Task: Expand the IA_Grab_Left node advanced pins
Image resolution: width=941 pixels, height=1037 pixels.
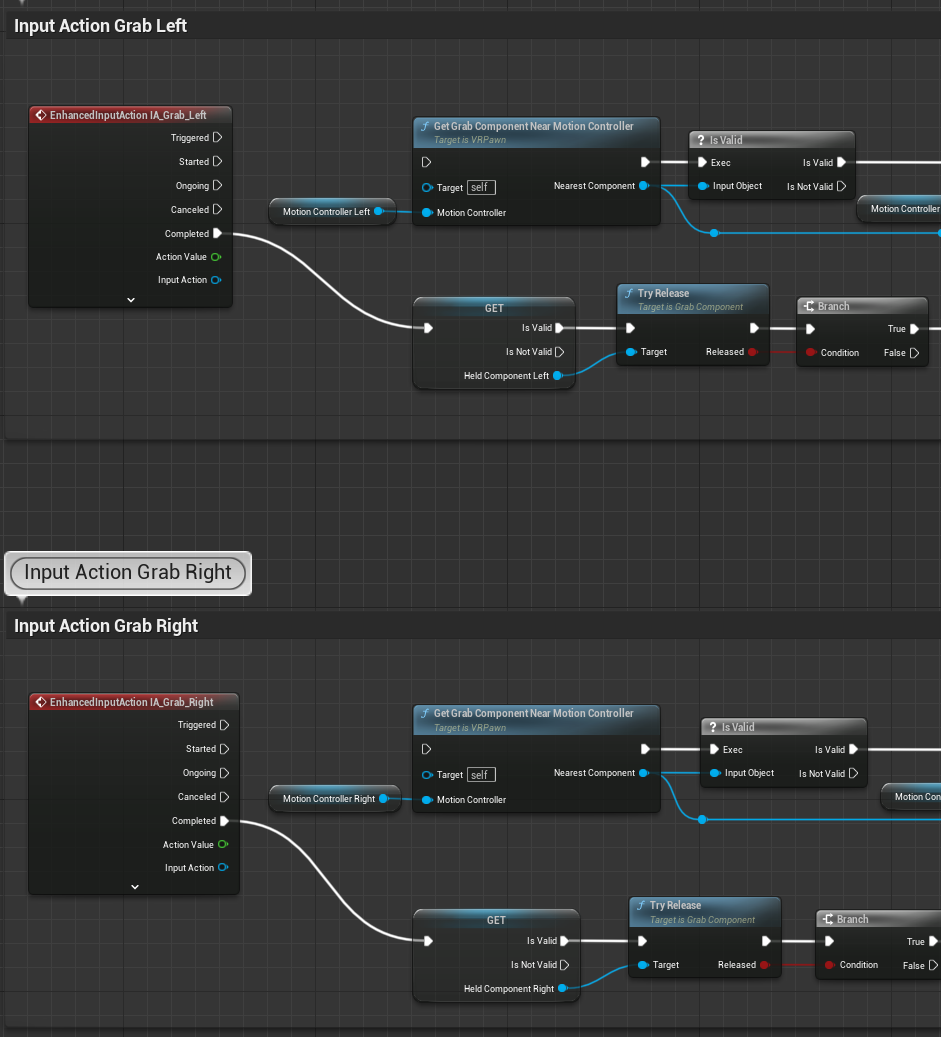Action: [130, 299]
